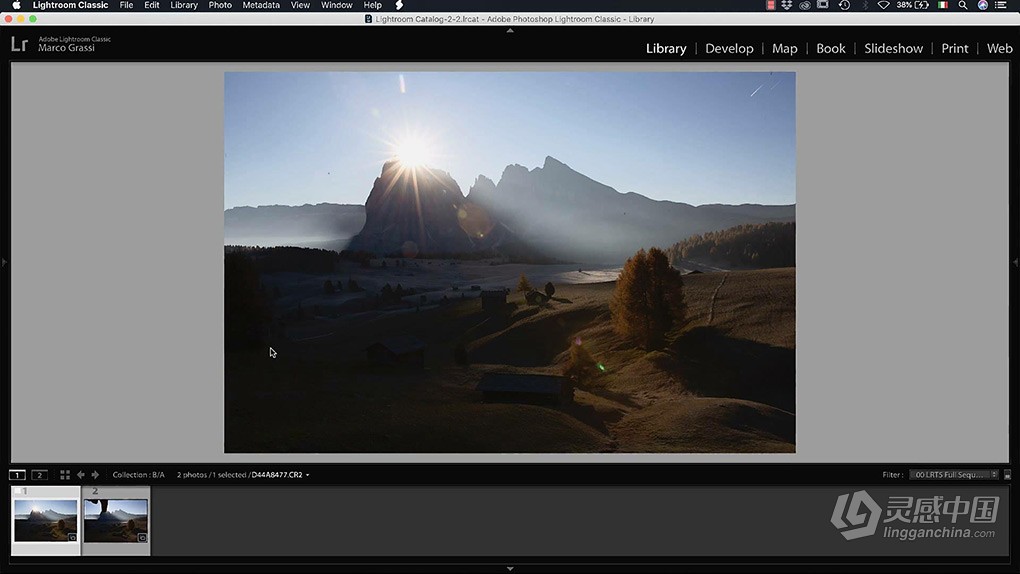Switch to the Map module
Viewport: 1020px width, 574px height.
(785, 49)
